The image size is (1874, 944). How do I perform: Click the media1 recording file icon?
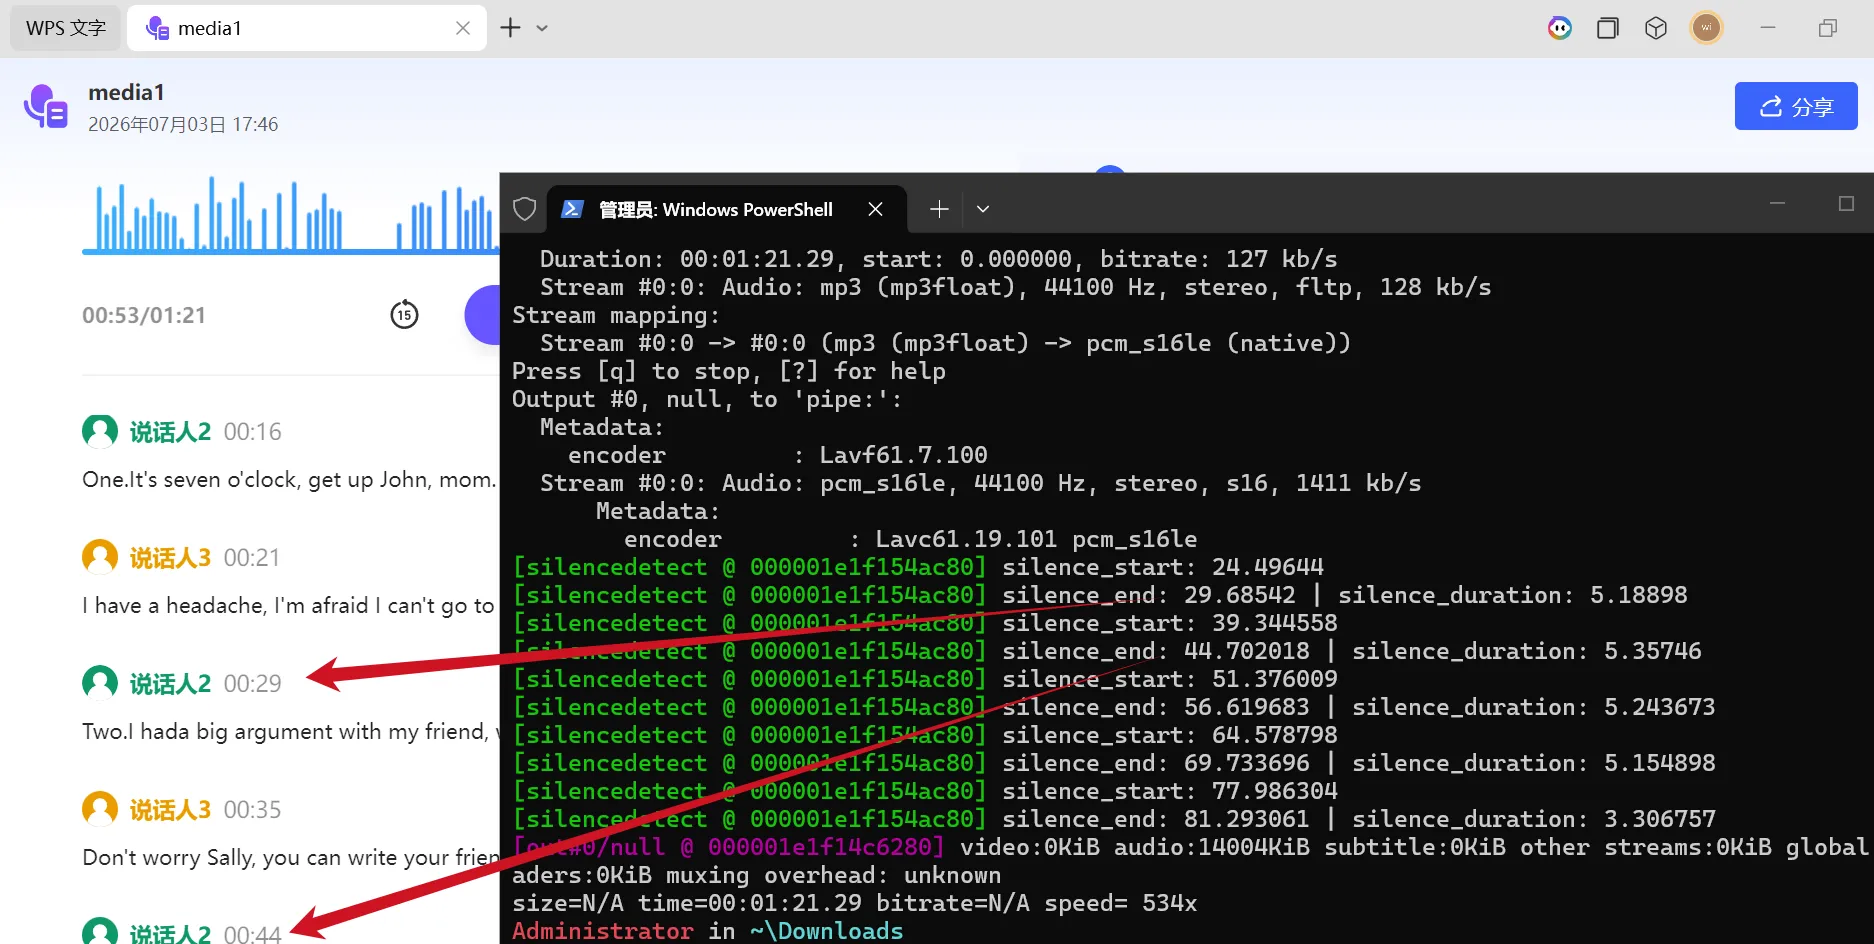[46, 106]
